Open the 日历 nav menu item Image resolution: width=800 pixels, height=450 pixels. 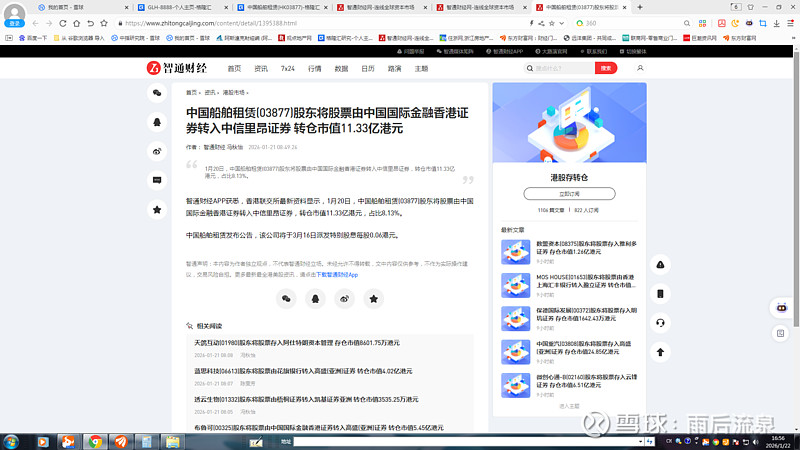[368, 68]
